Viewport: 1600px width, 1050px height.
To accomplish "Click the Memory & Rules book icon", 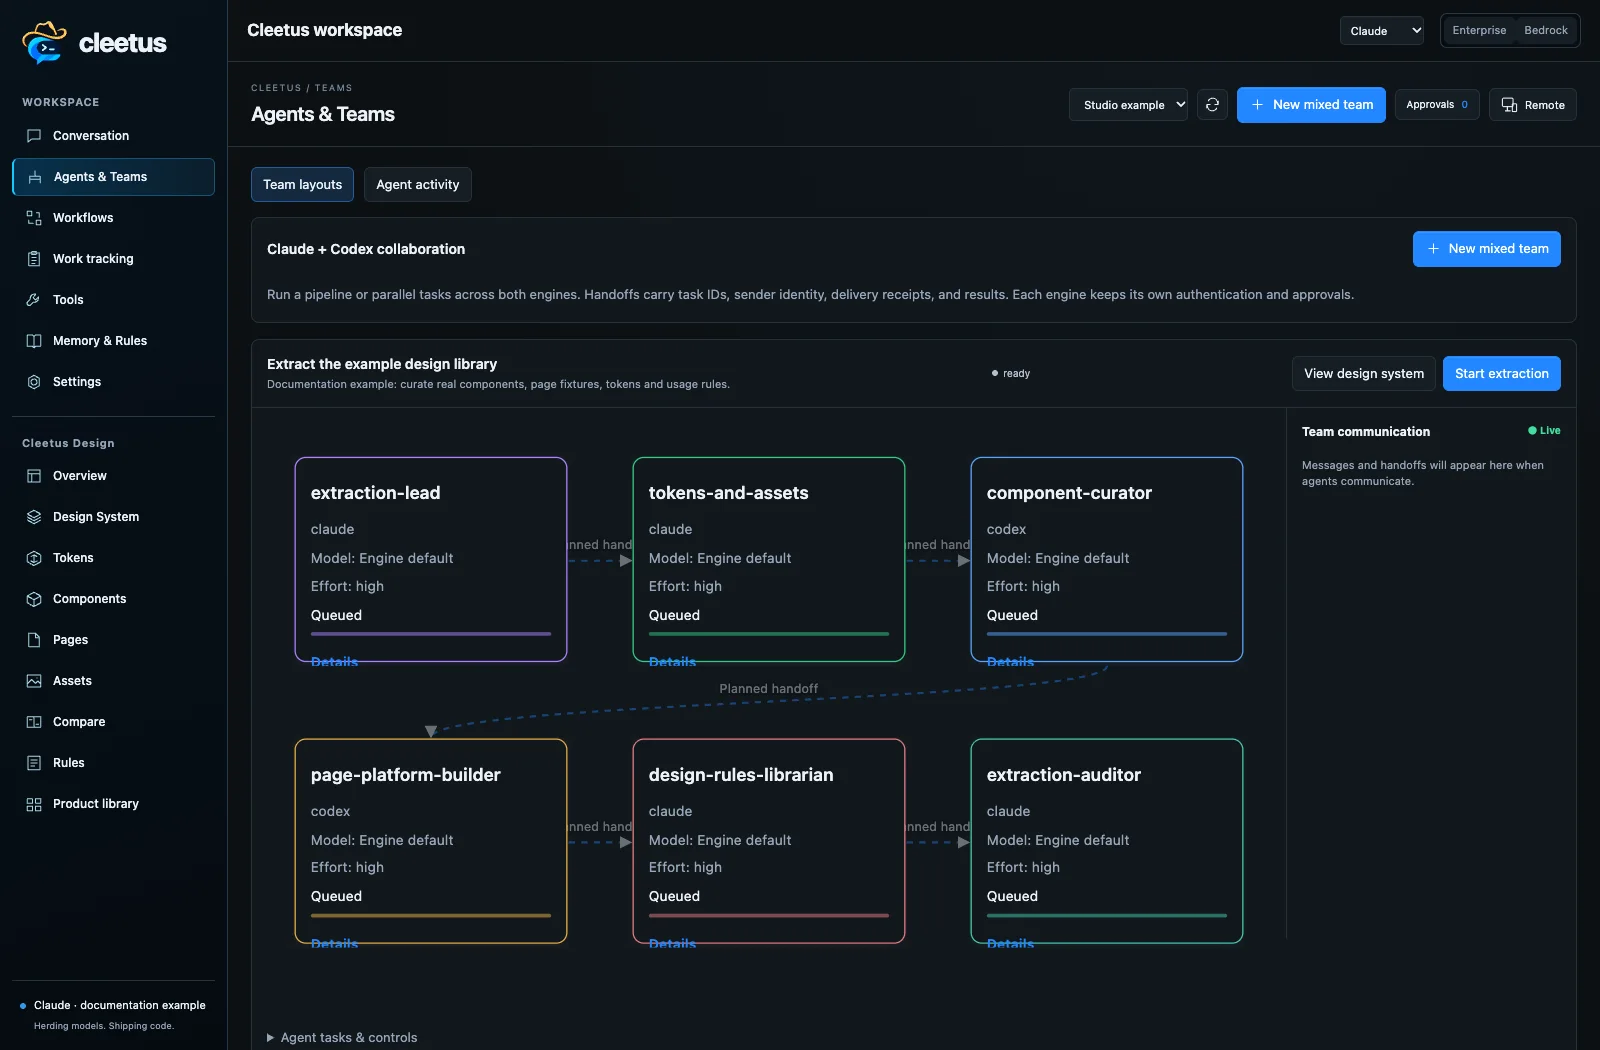I will (x=34, y=341).
